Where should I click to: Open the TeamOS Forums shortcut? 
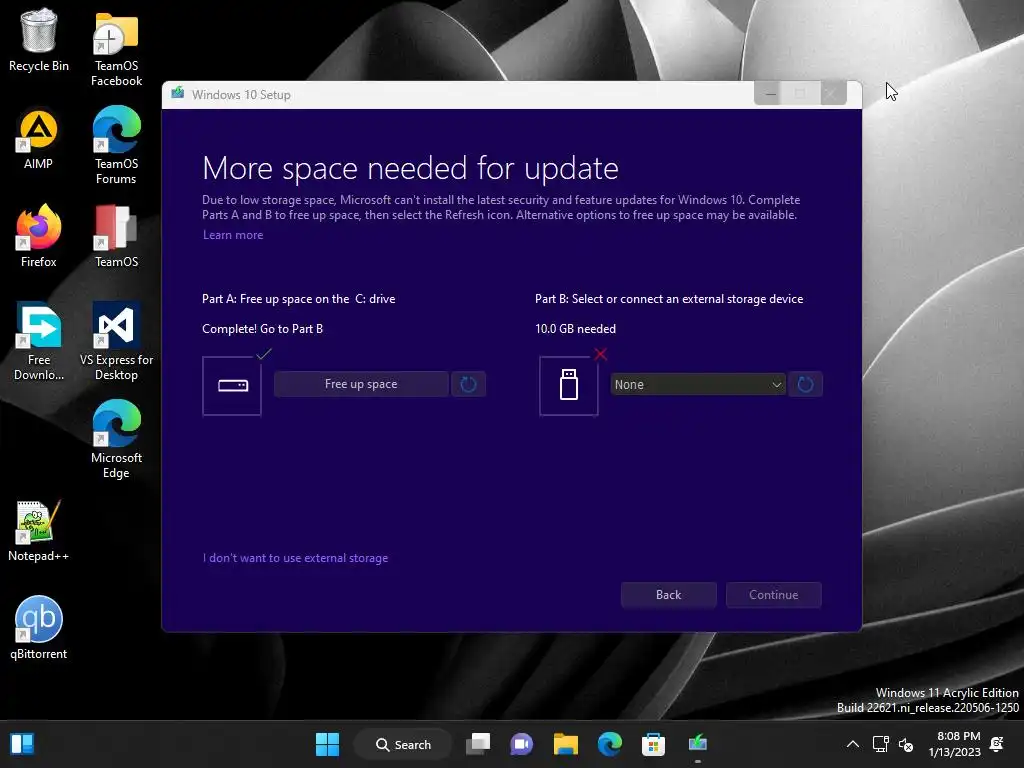pos(116,146)
